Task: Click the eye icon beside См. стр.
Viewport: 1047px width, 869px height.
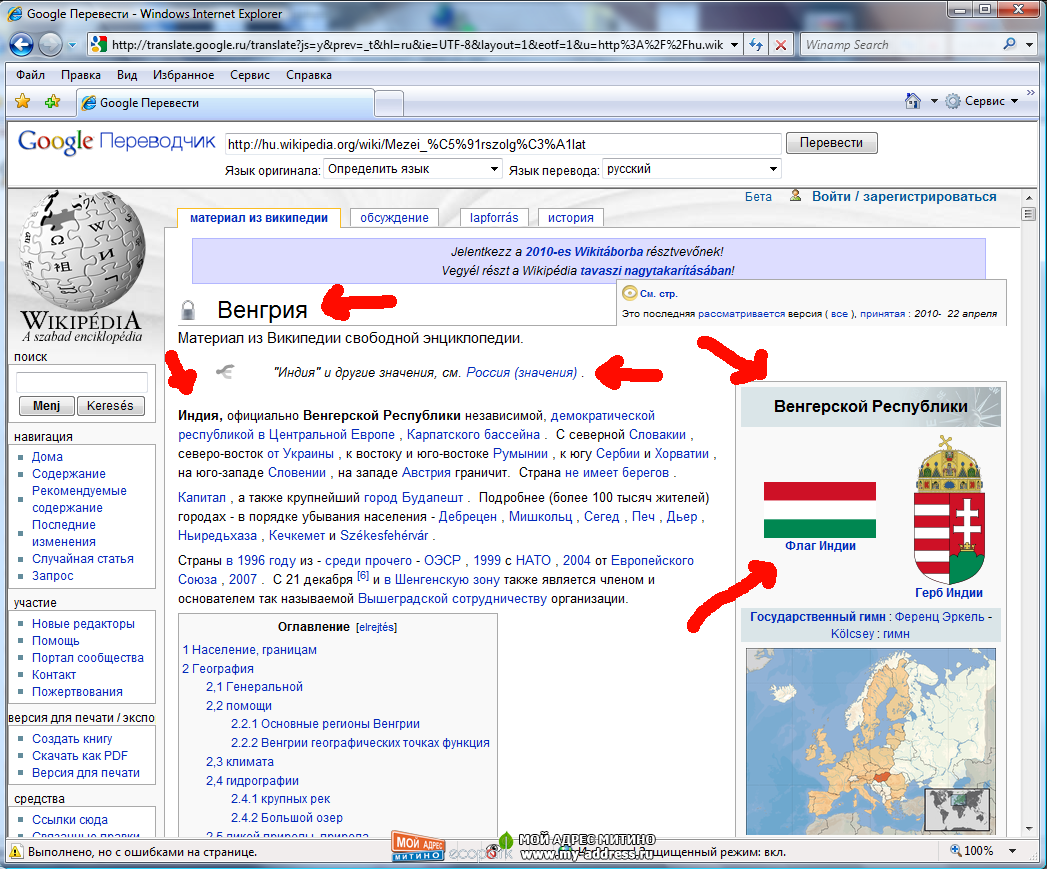Action: coord(629,293)
